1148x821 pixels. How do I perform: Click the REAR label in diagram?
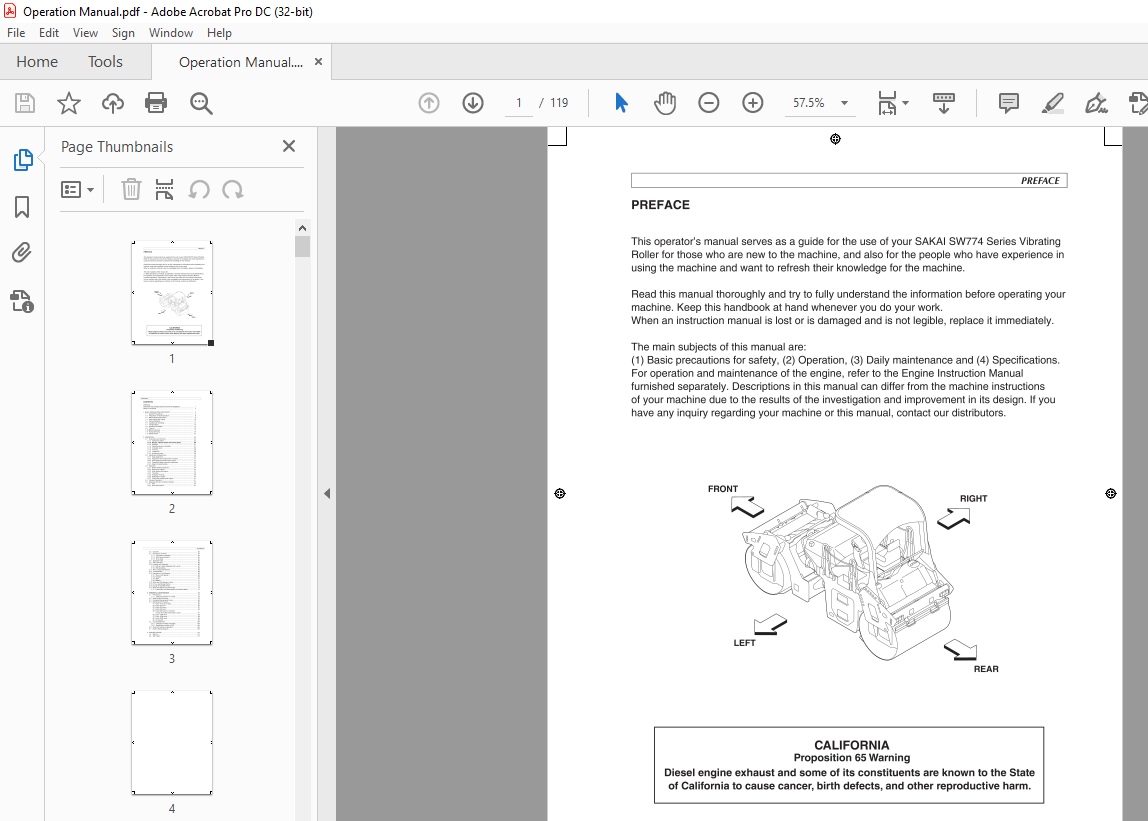pyautogui.click(x=985, y=669)
